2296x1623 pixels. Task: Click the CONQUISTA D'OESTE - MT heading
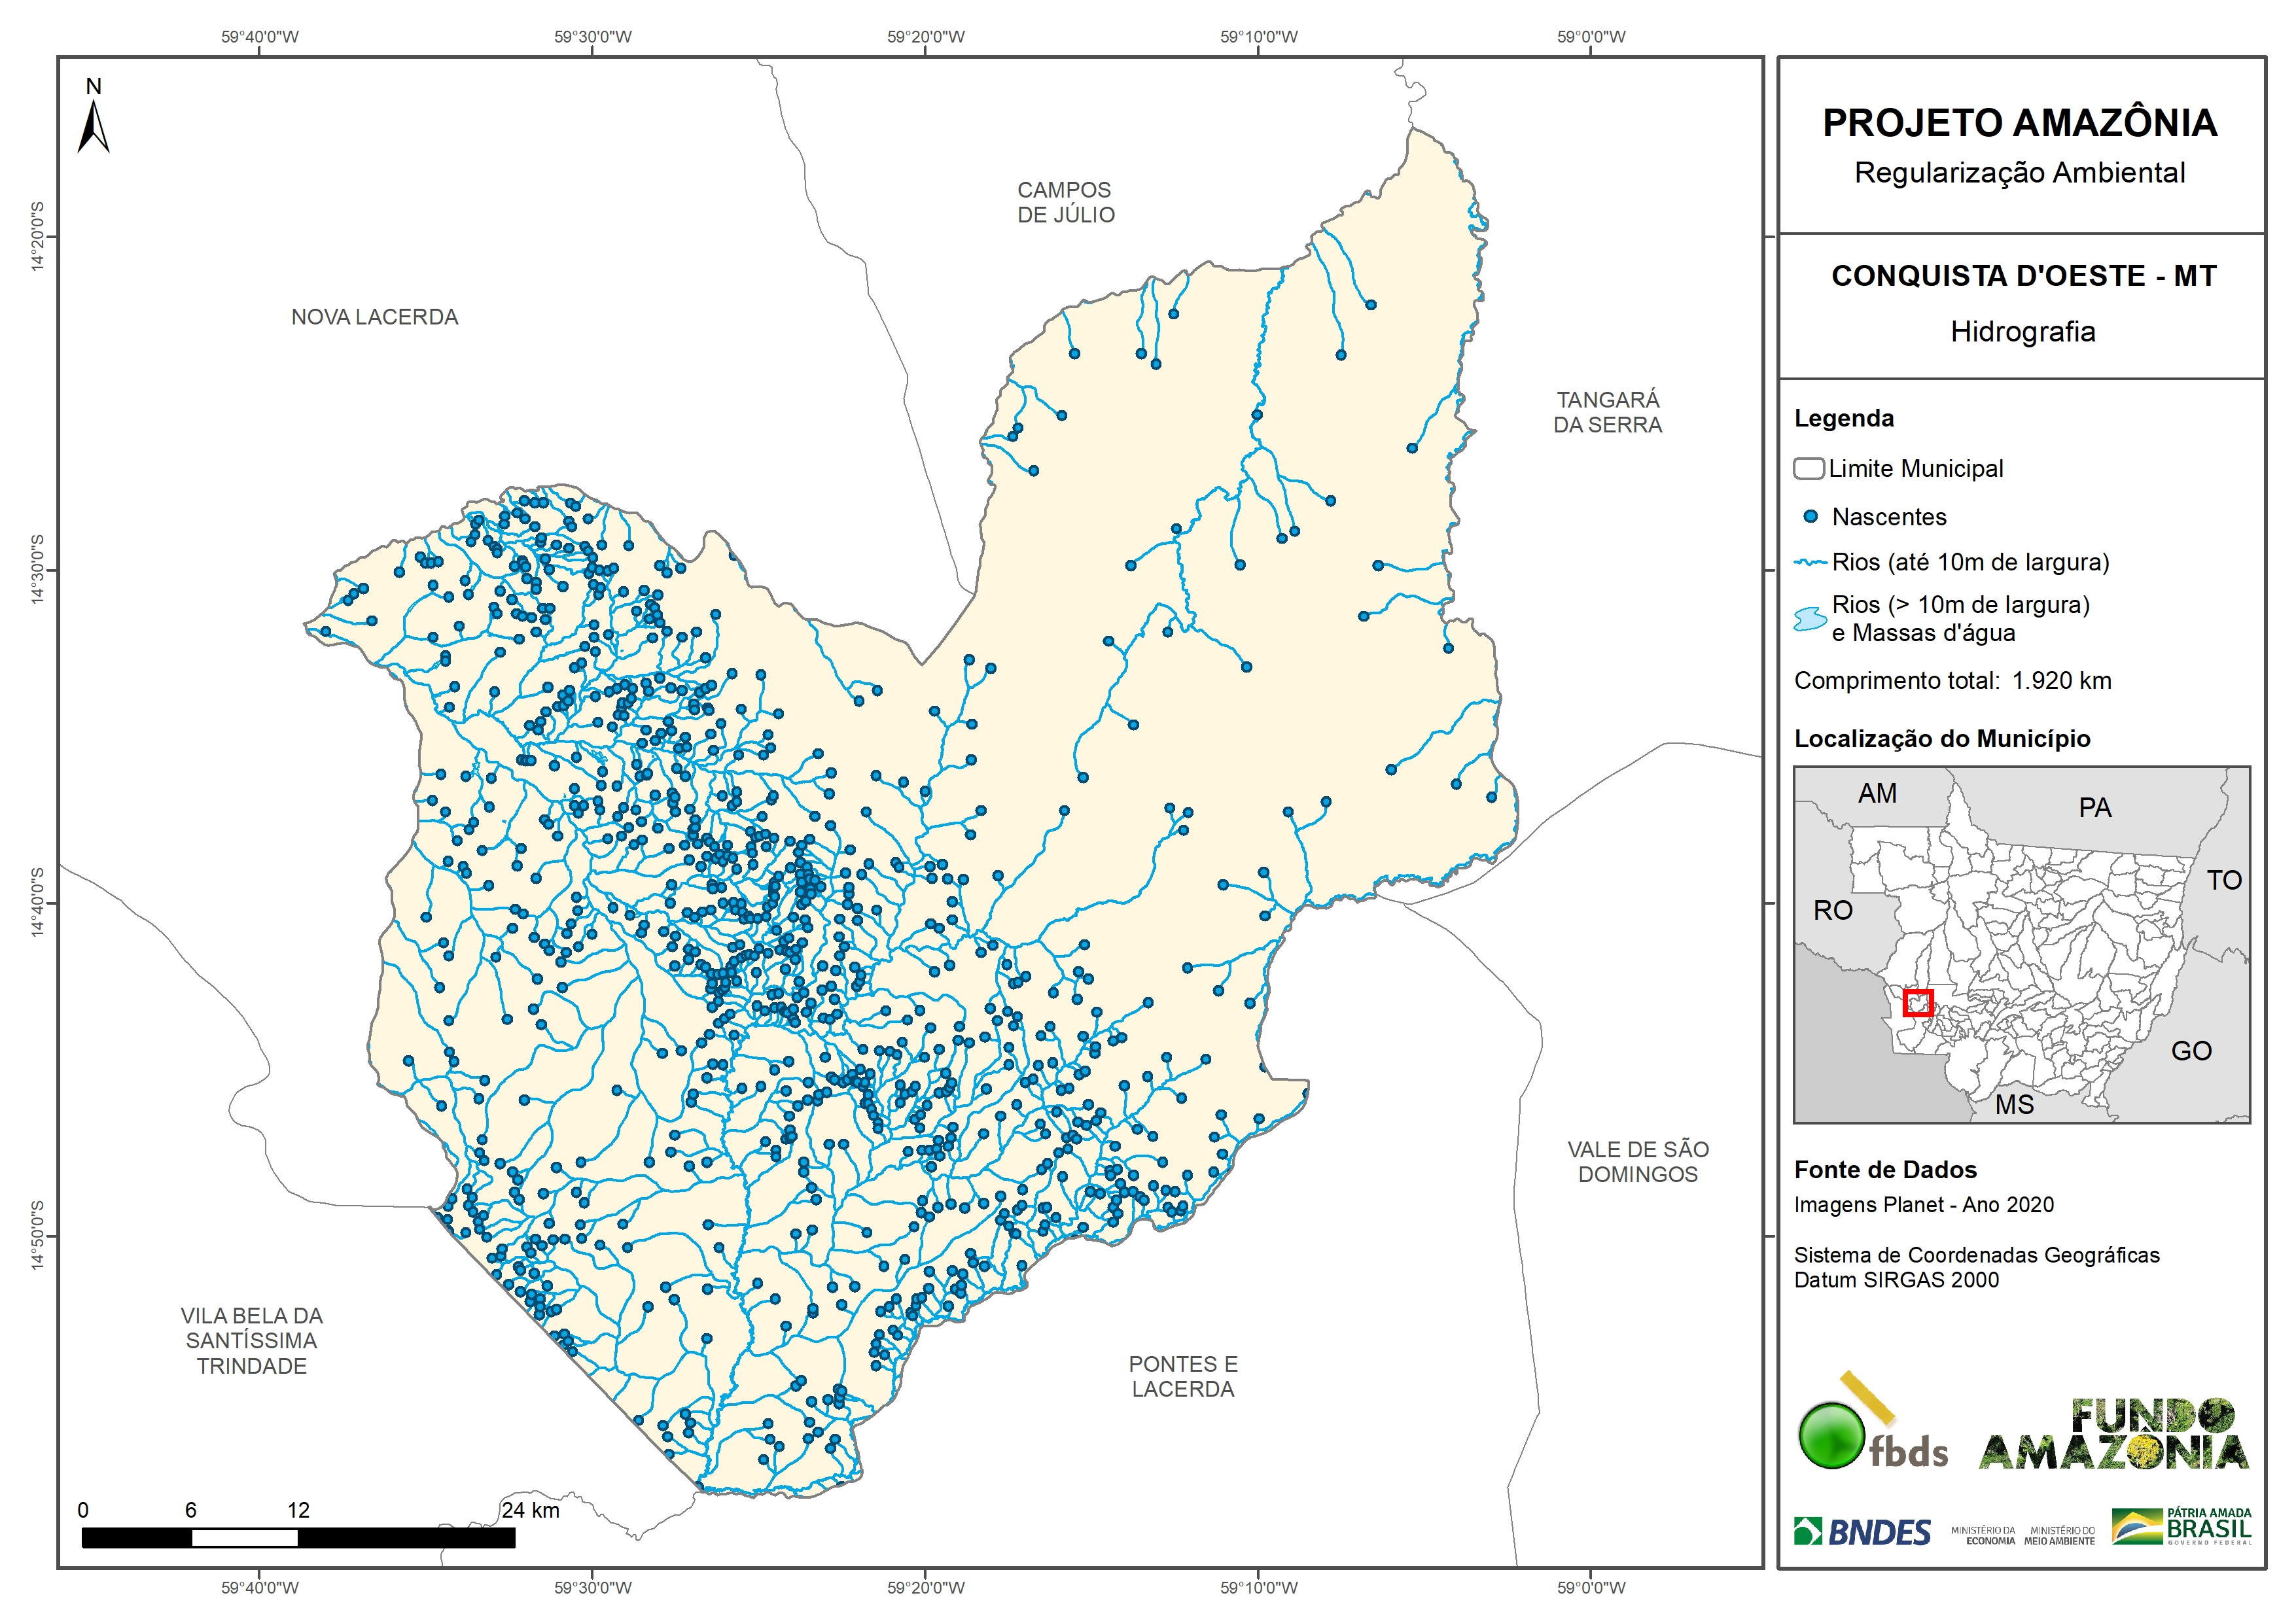2023,276
